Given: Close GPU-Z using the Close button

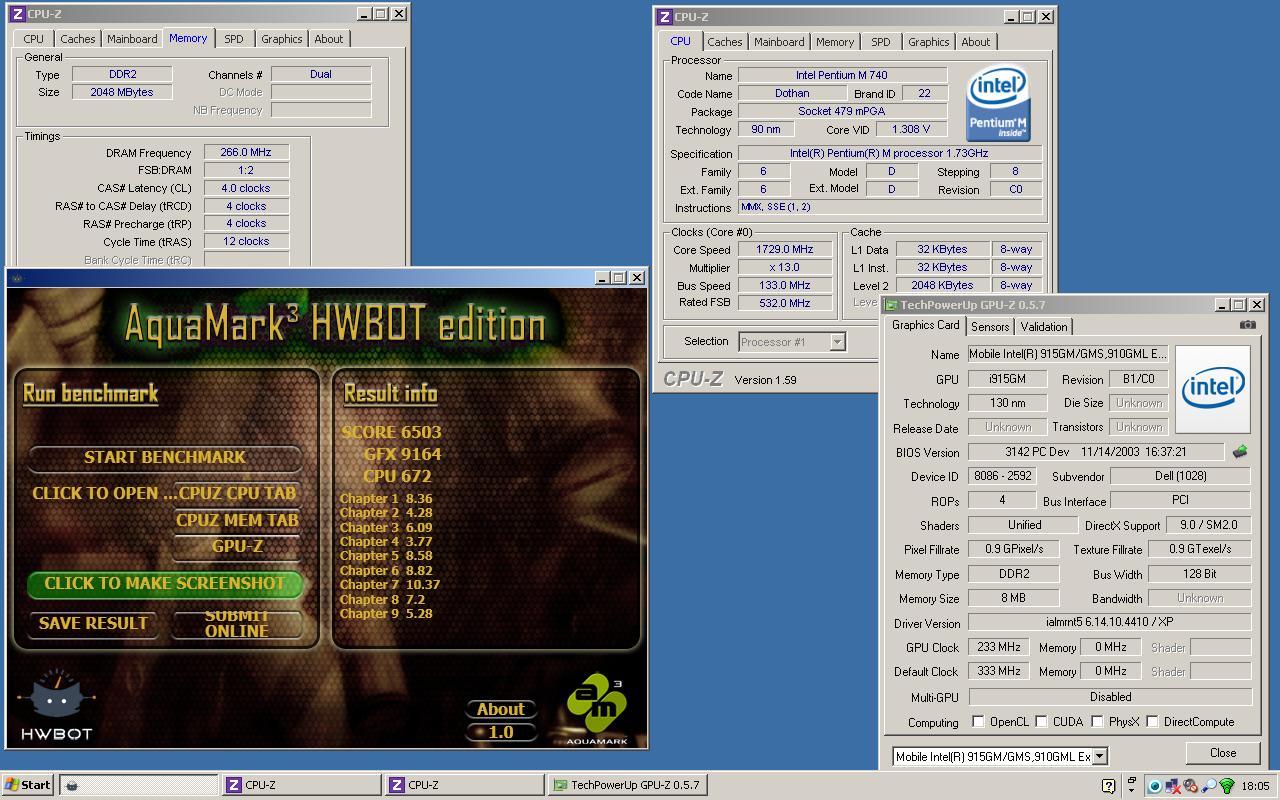Looking at the screenshot, I should (x=1222, y=753).
